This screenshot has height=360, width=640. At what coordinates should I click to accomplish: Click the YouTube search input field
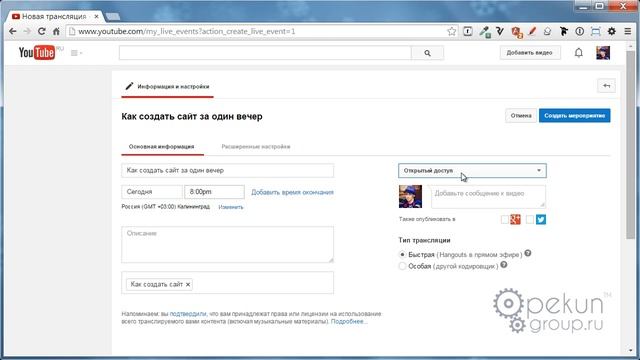265,53
